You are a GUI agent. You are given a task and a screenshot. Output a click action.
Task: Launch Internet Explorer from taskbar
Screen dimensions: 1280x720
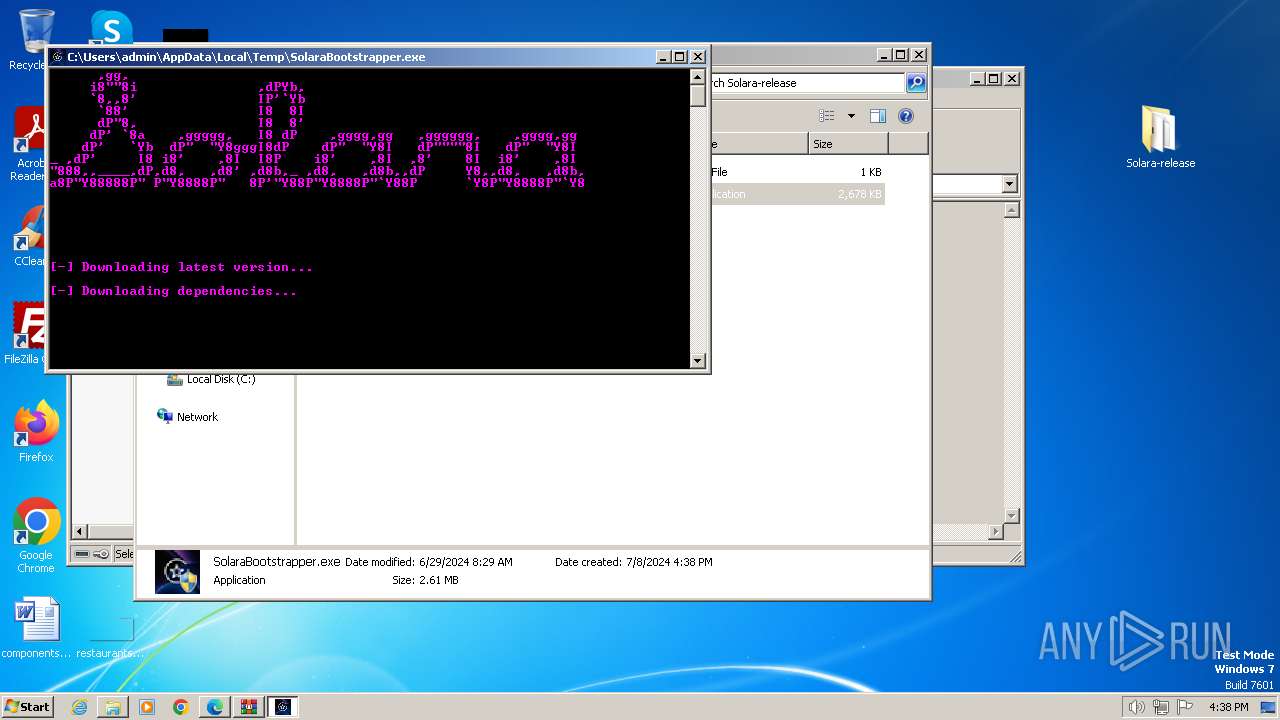pos(79,707)
